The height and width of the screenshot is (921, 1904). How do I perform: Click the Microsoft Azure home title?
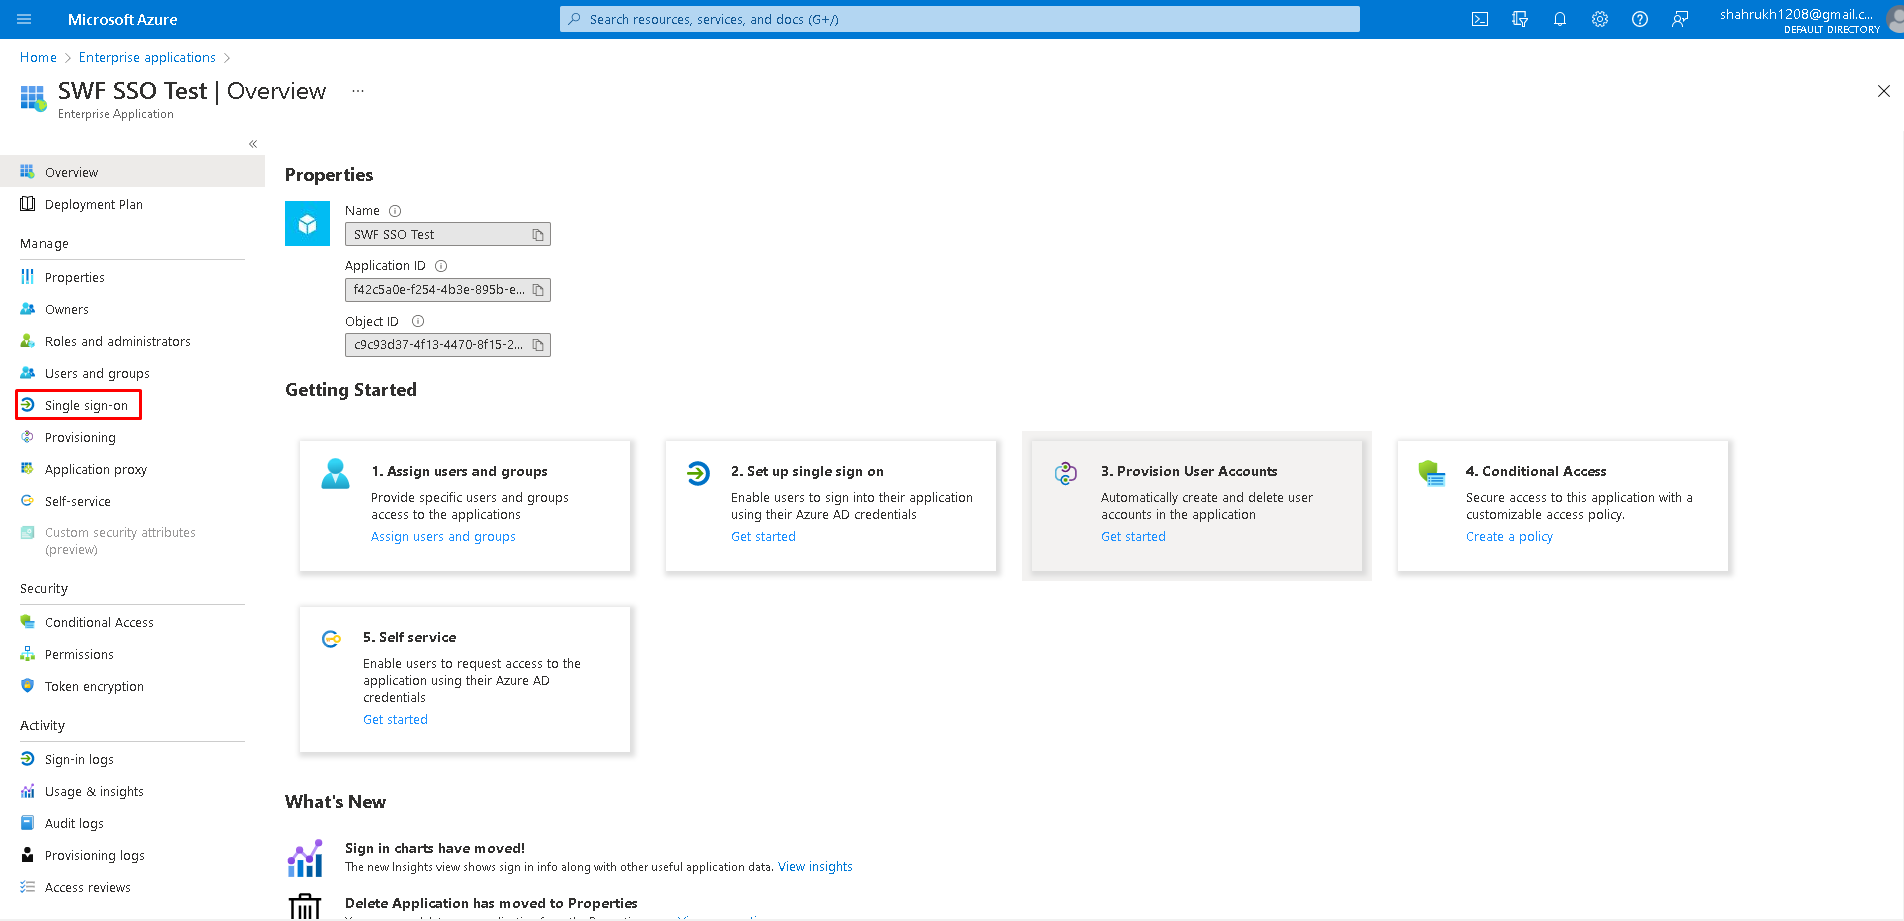(x=122, y=19)
